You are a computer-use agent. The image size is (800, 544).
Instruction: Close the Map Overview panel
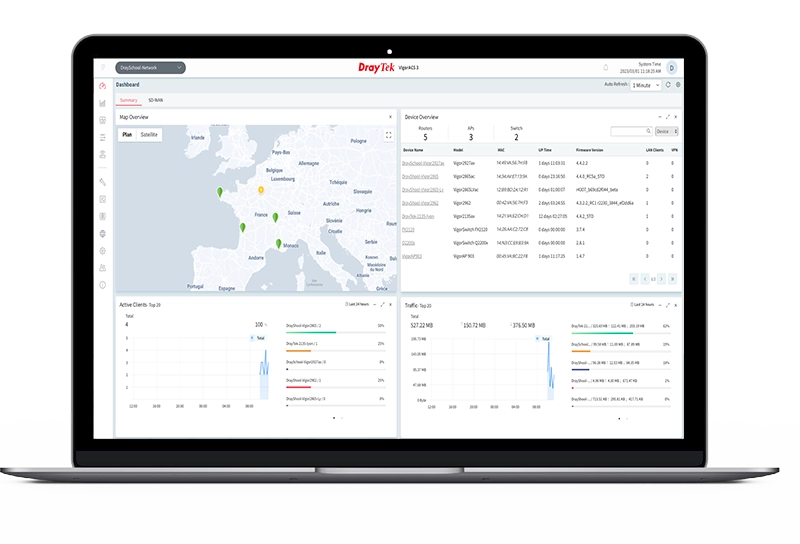point(390,117)
